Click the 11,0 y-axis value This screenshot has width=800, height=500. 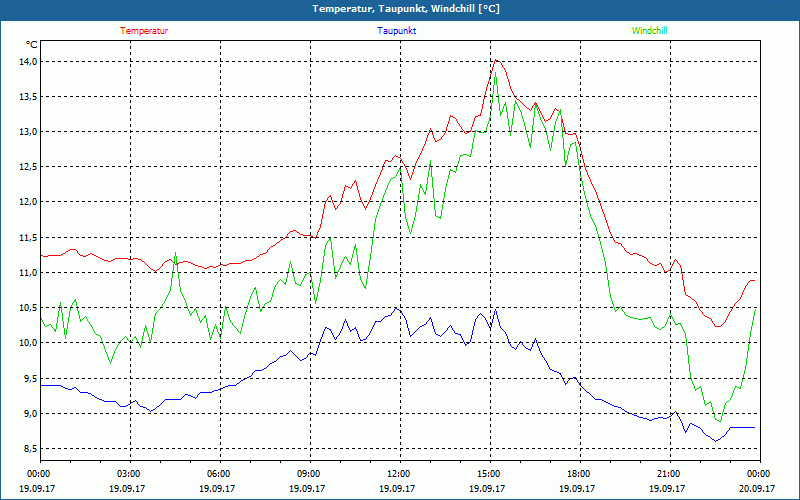[x=28, y=273]
